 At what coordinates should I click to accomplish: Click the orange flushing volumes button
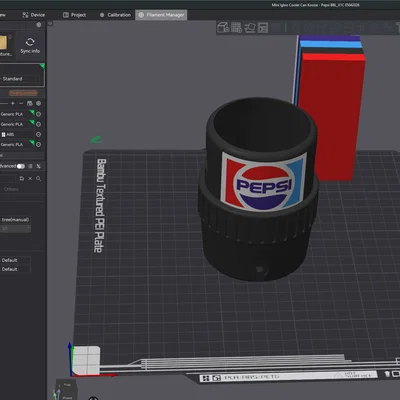(23, 93)
